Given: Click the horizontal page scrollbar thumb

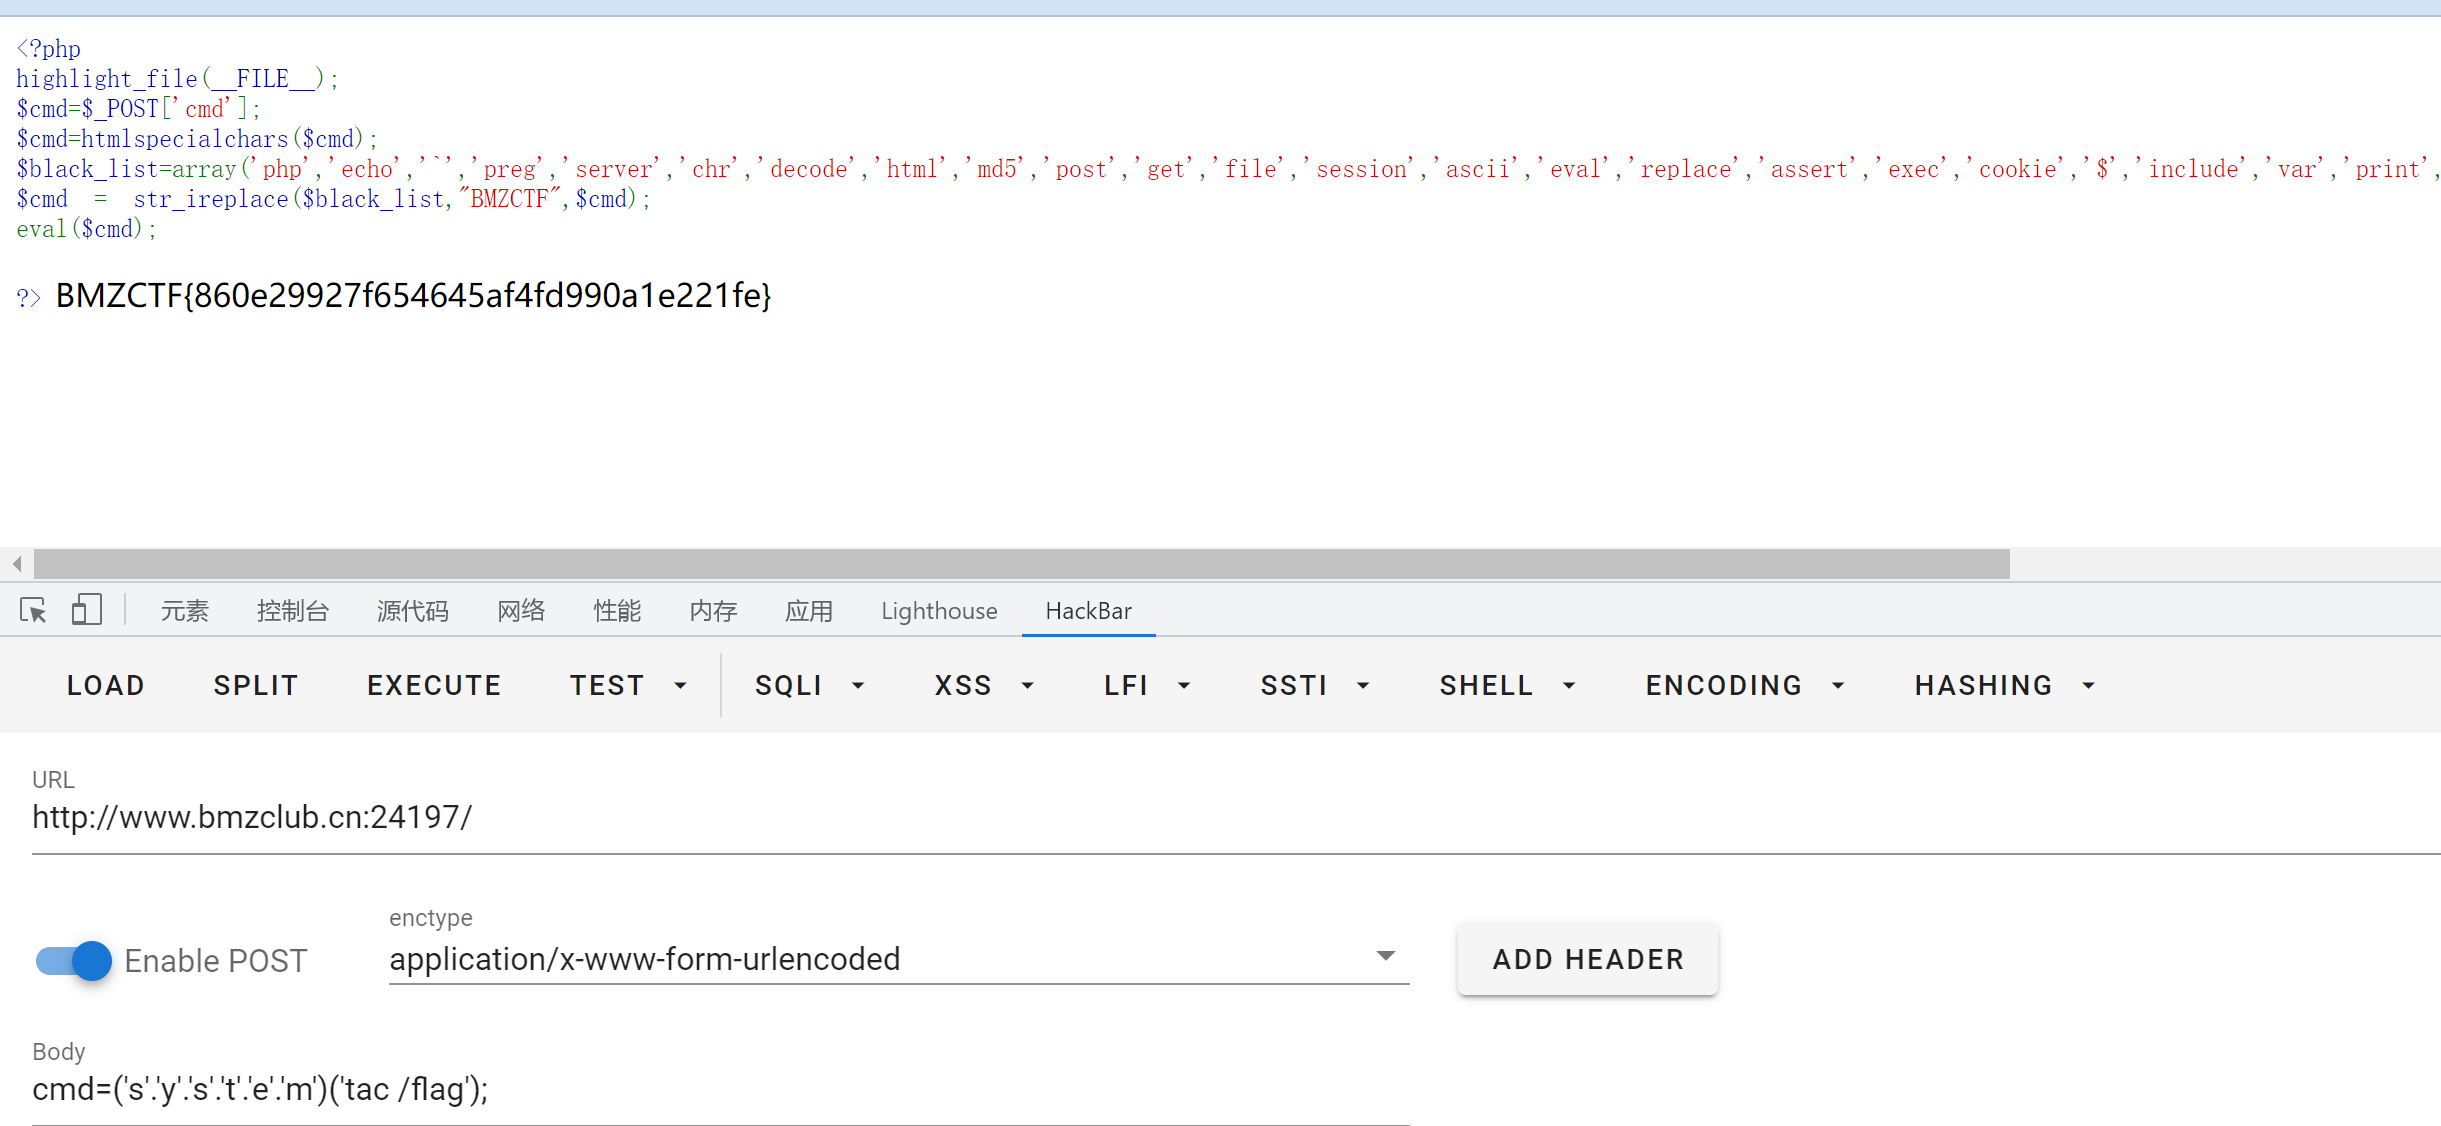Looking at the screenshot, I should click(x=1020, y=564).
